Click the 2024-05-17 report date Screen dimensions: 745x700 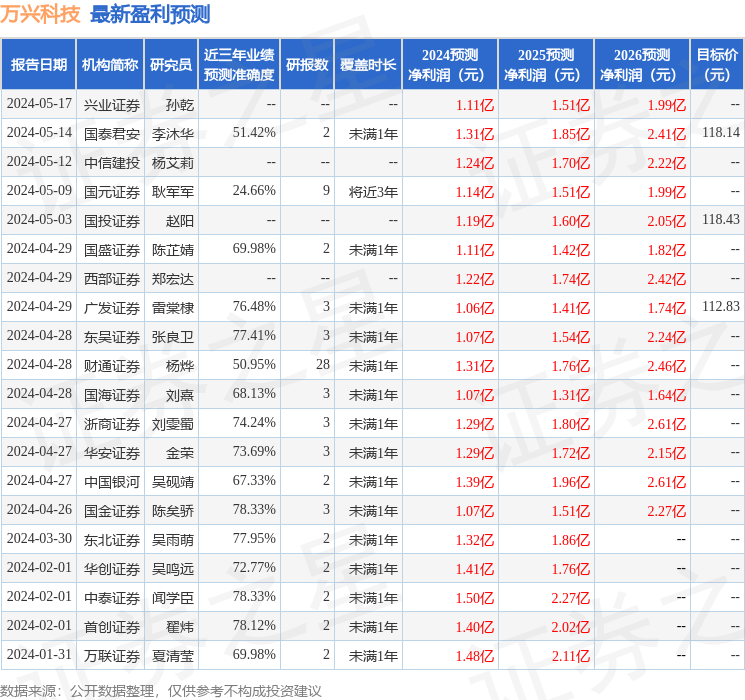(x=39, y=104)
